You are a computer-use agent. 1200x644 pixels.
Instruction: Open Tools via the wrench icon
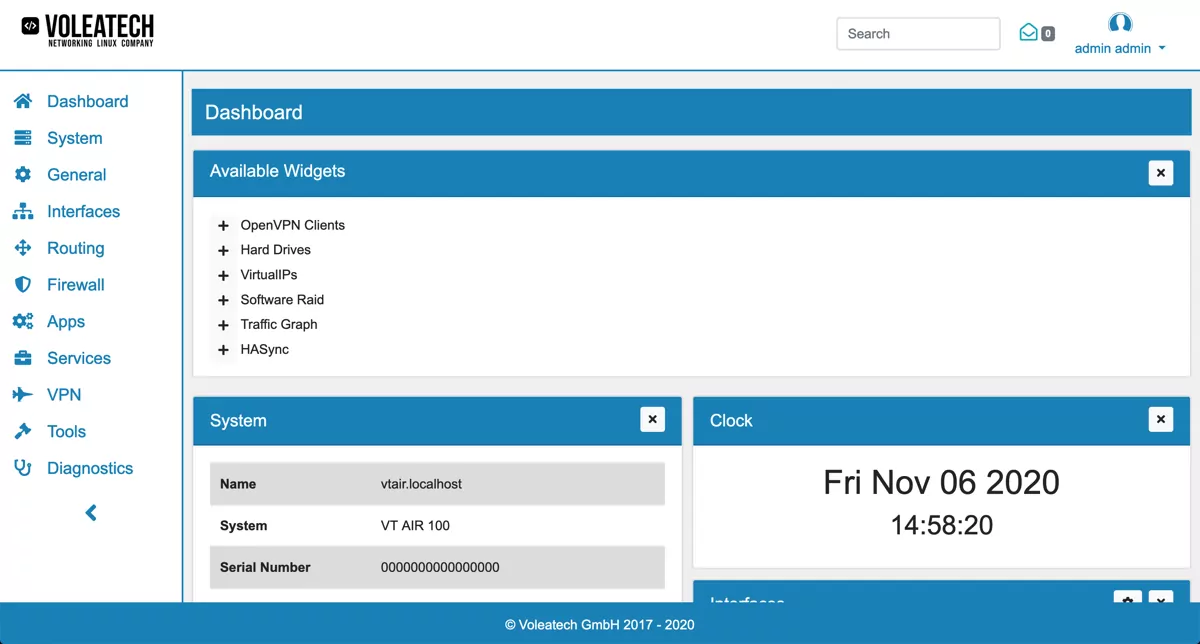(x=23, y=431)
